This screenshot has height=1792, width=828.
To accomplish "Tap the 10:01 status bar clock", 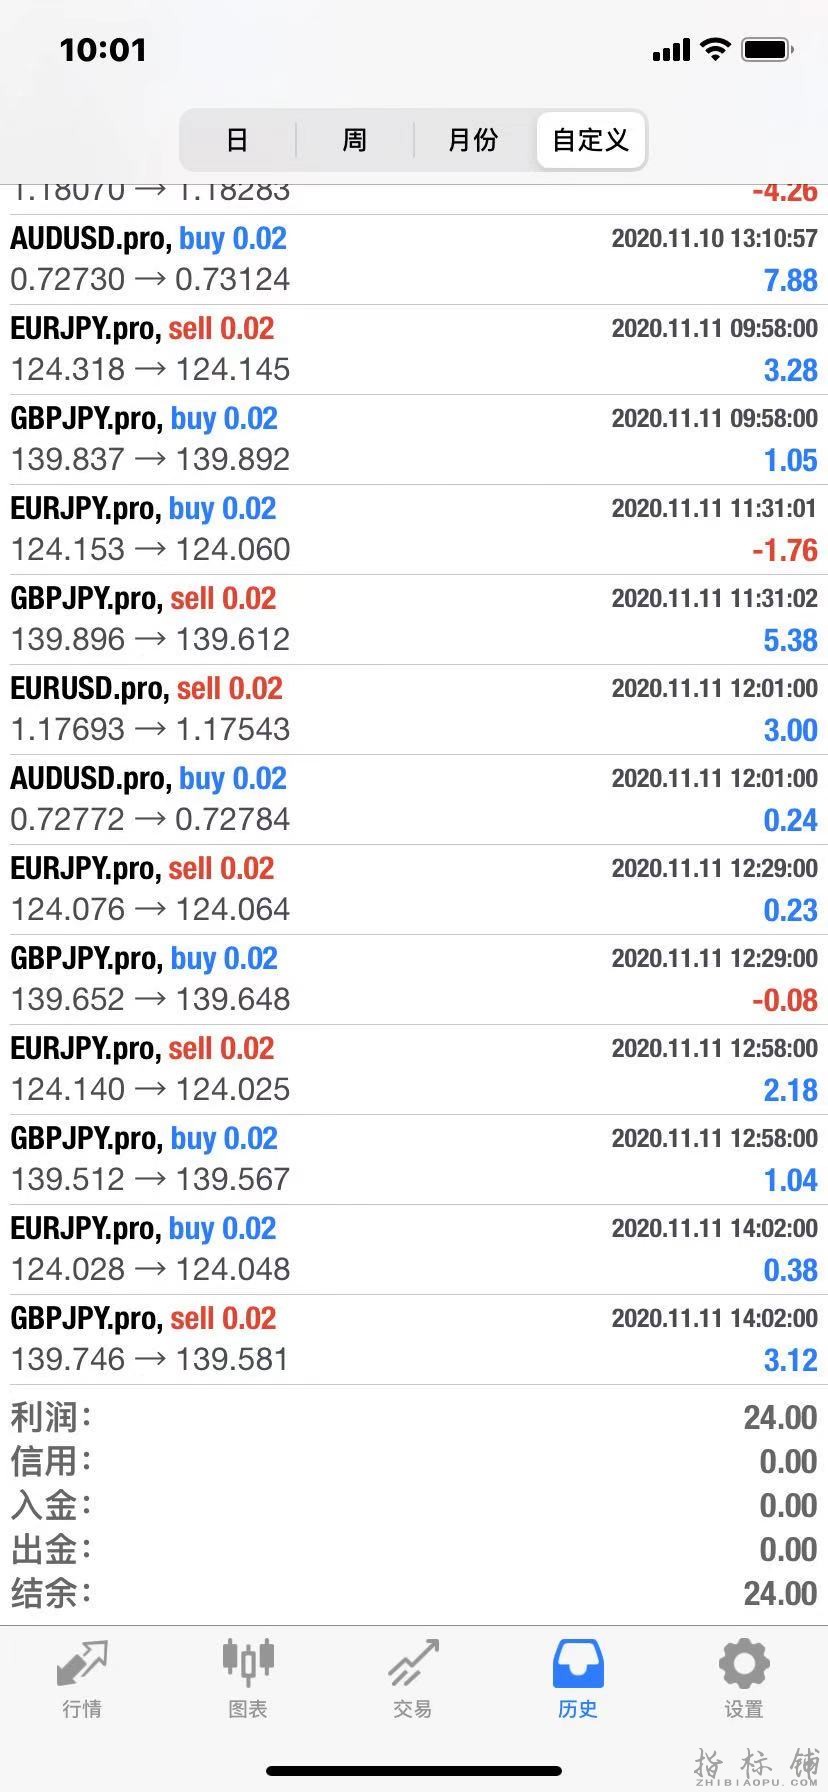I will 103,50.
